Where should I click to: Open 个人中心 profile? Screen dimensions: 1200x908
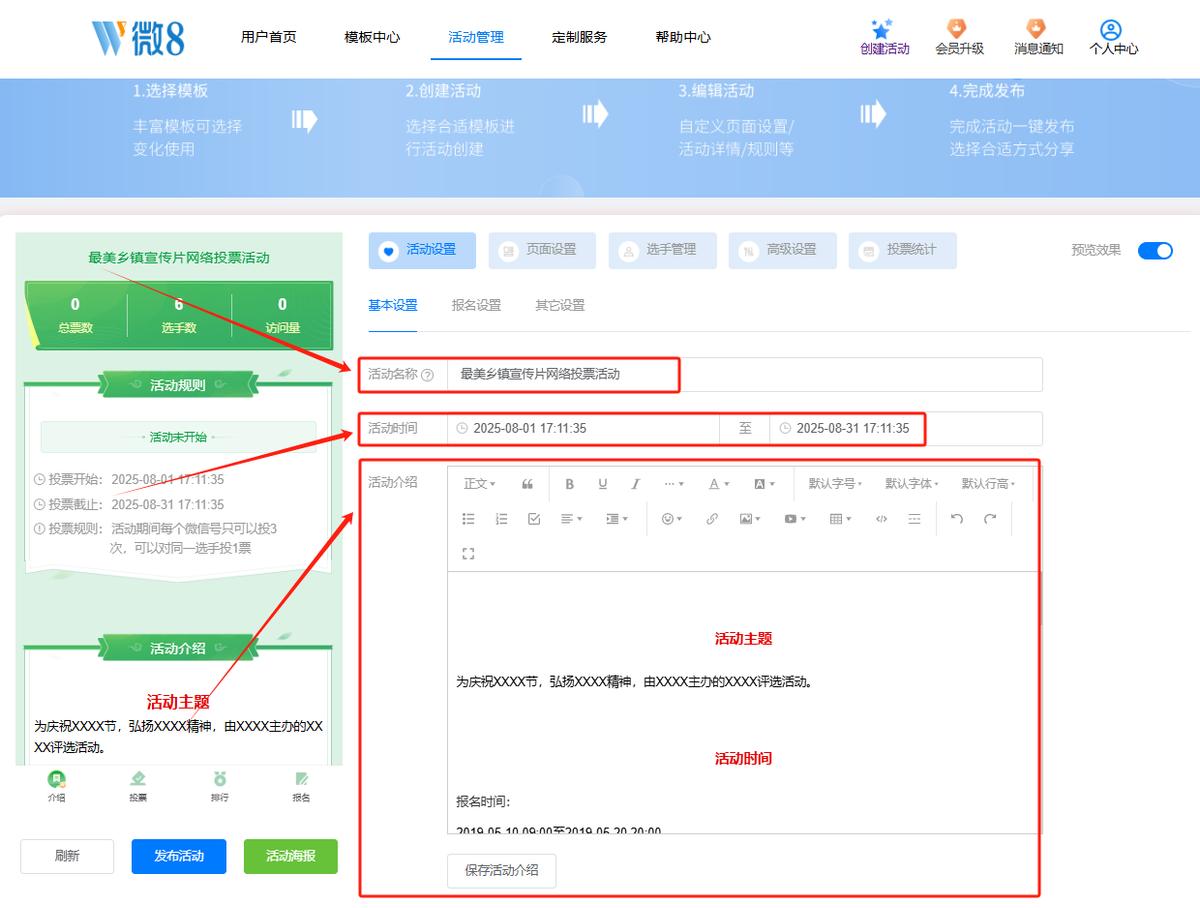(1113, 37)
